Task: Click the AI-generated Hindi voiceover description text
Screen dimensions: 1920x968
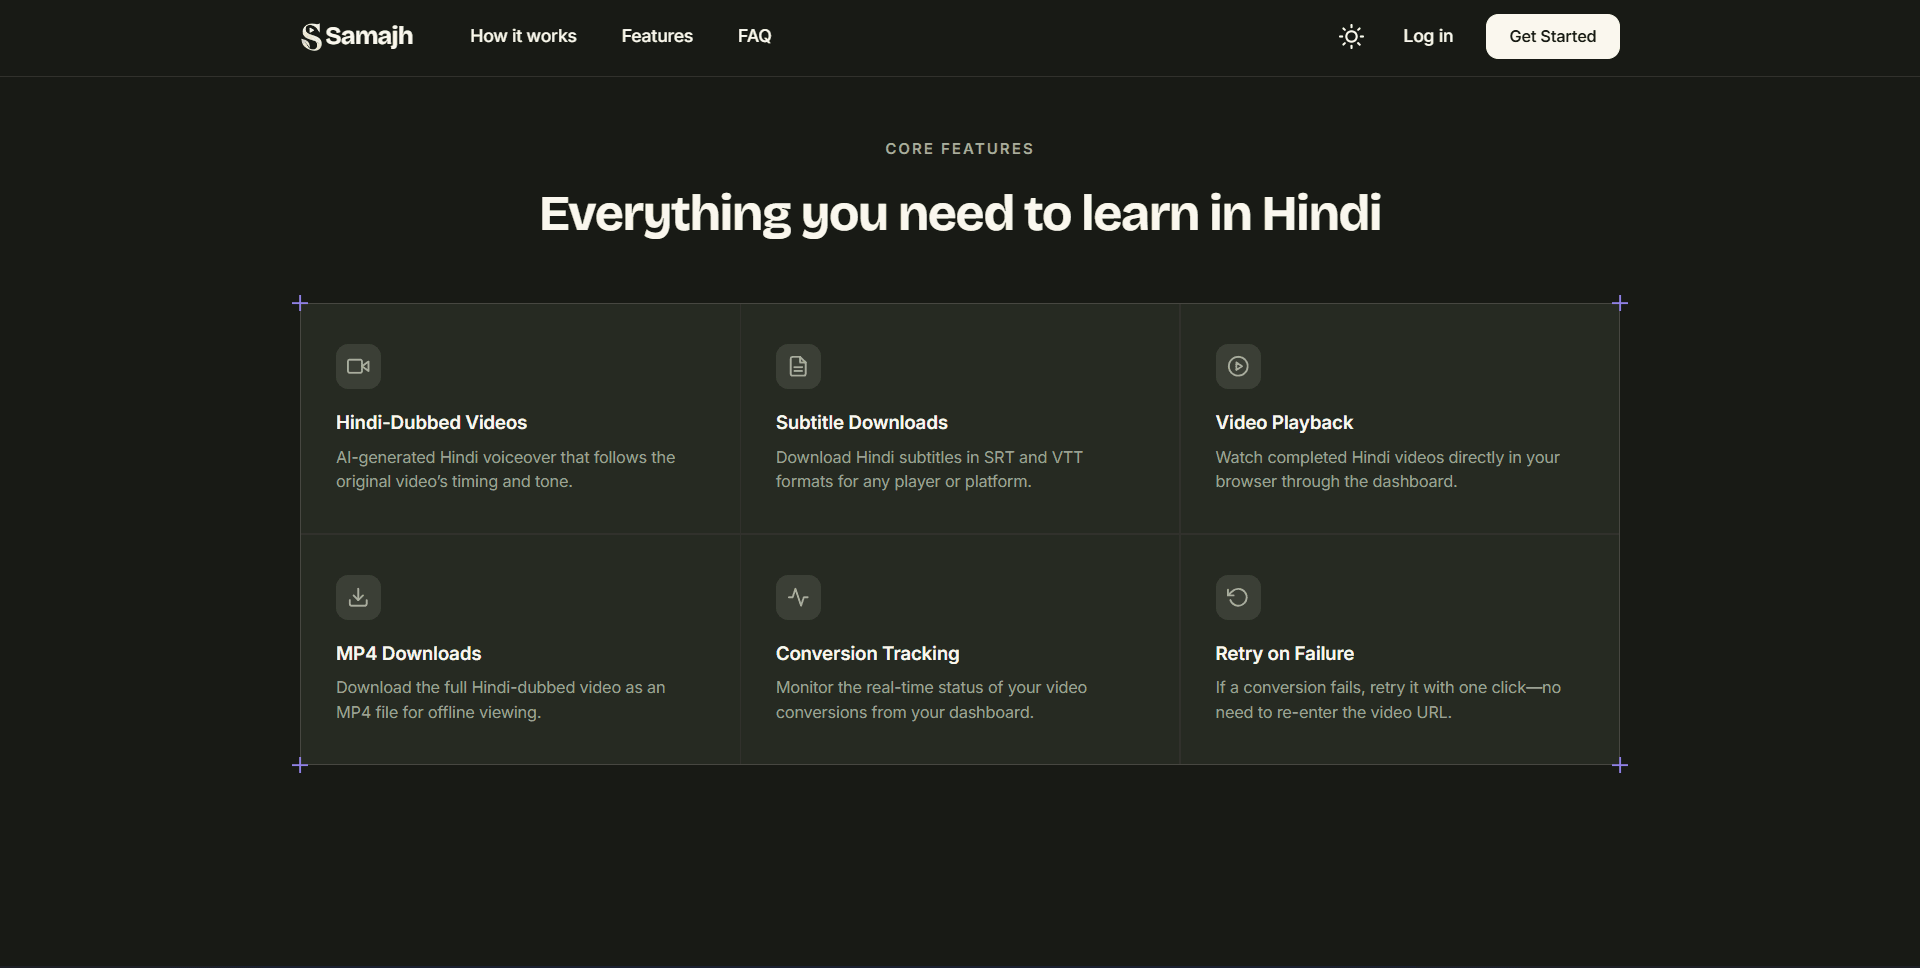Action: pos(505,469)
